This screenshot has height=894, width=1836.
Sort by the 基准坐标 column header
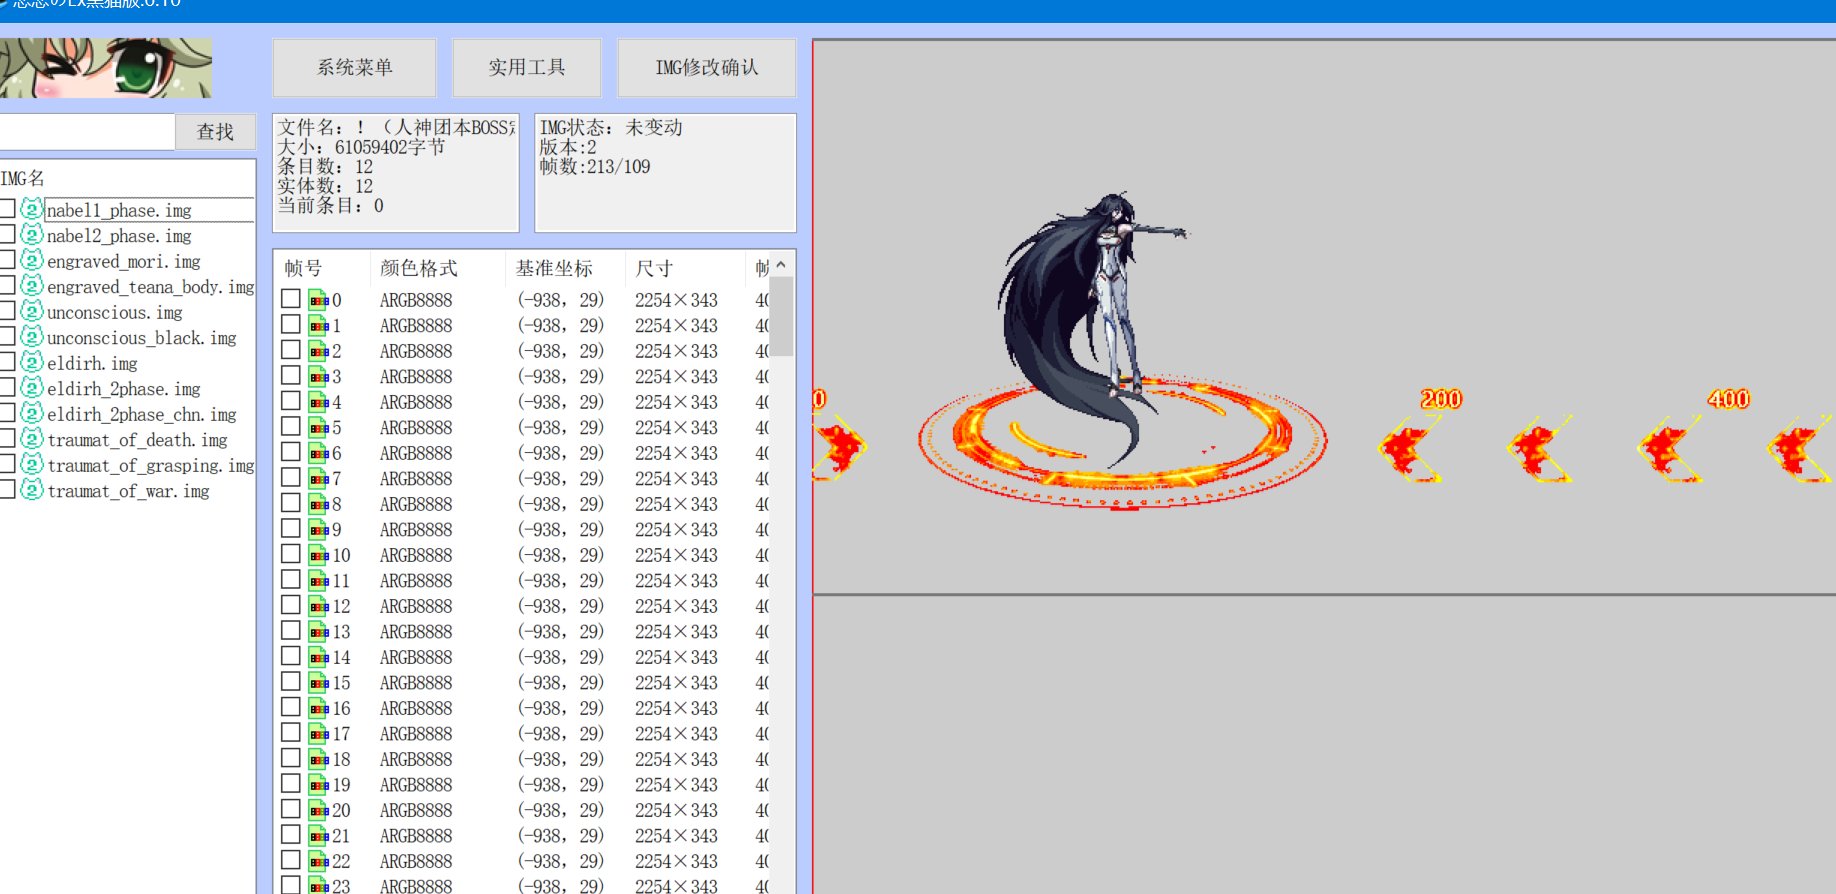[565, 268]
